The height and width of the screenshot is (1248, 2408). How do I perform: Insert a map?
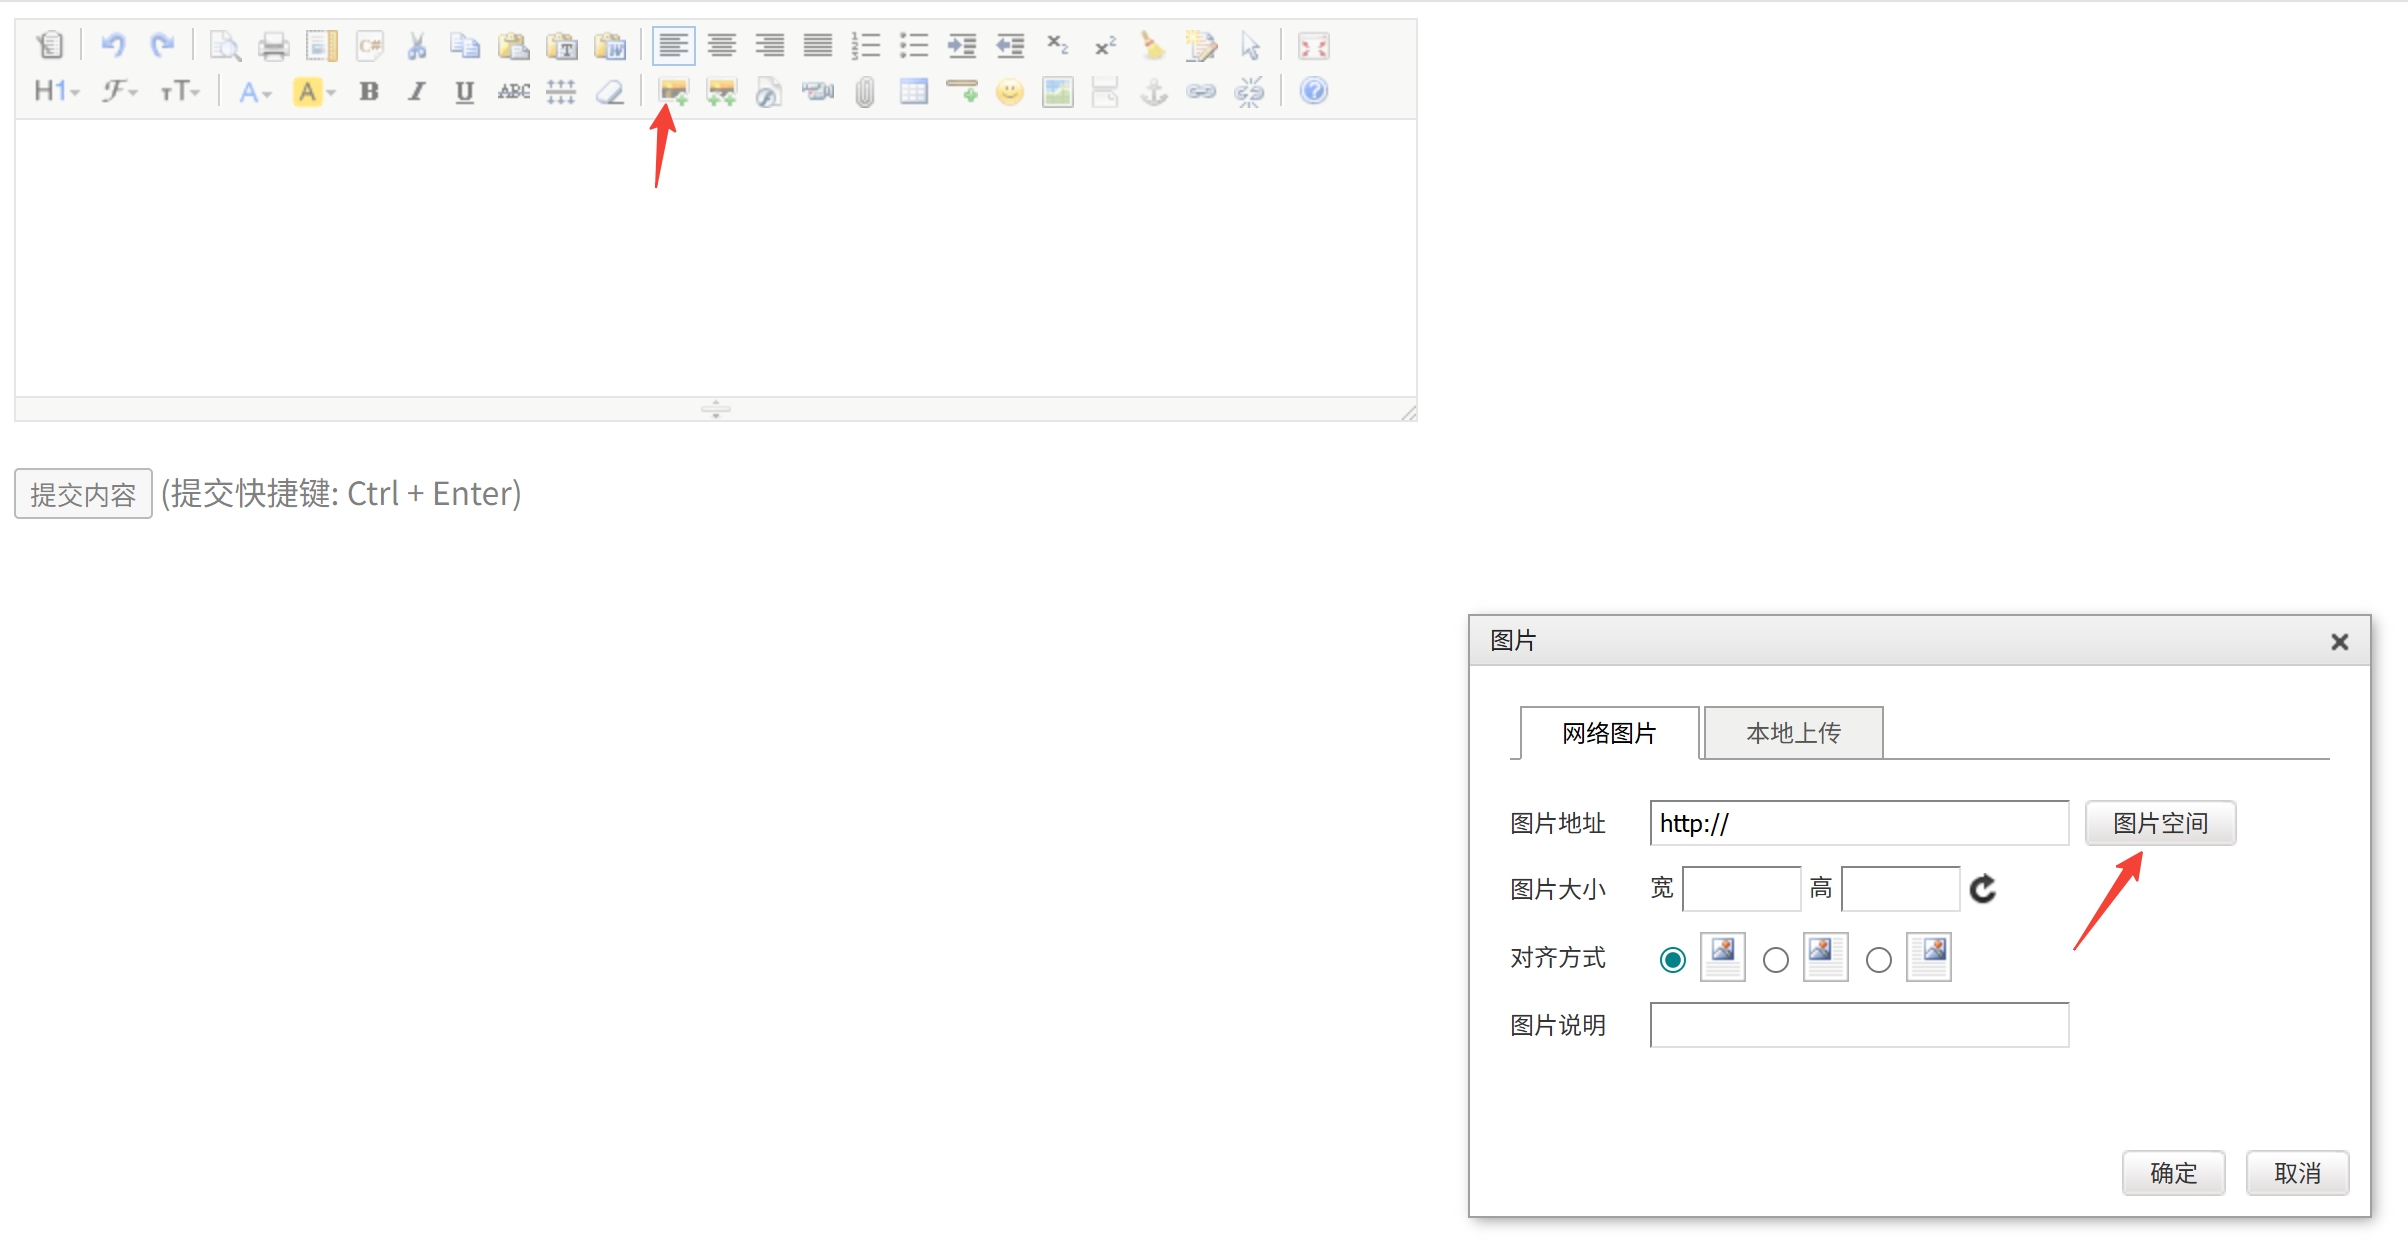pos(1058,92)
